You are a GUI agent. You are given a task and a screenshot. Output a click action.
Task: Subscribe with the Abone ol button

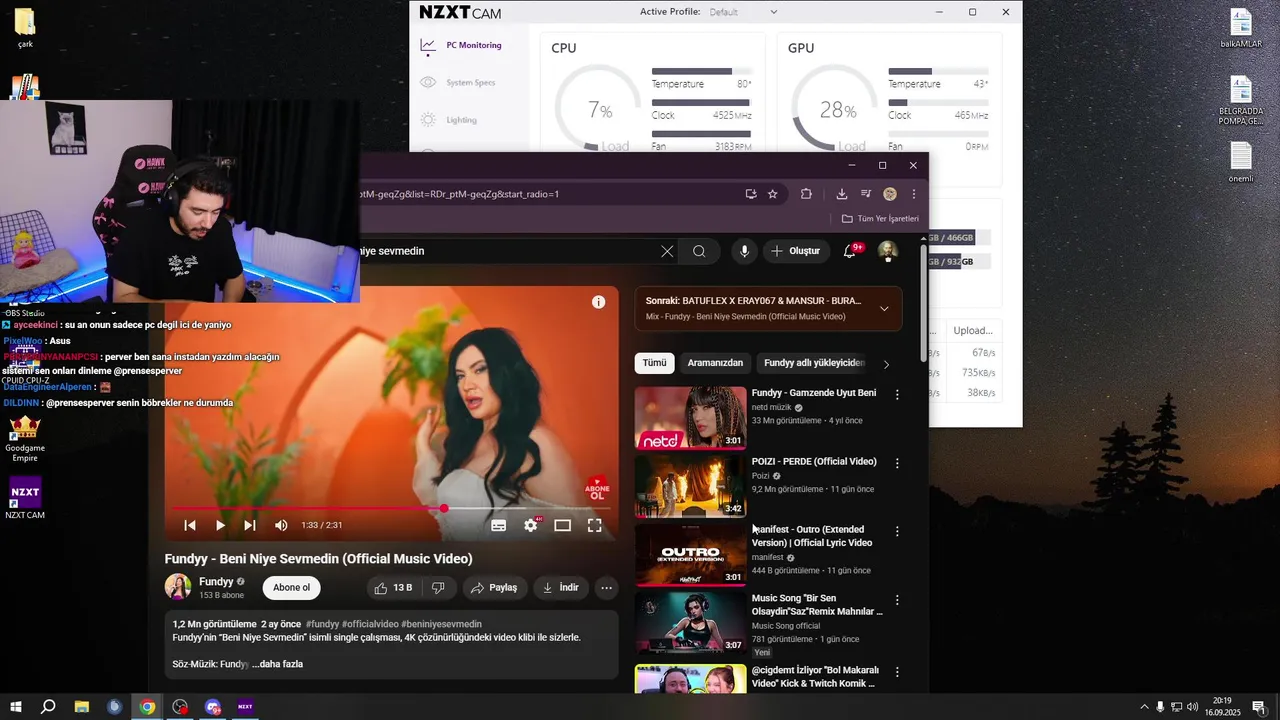[292, 588]
